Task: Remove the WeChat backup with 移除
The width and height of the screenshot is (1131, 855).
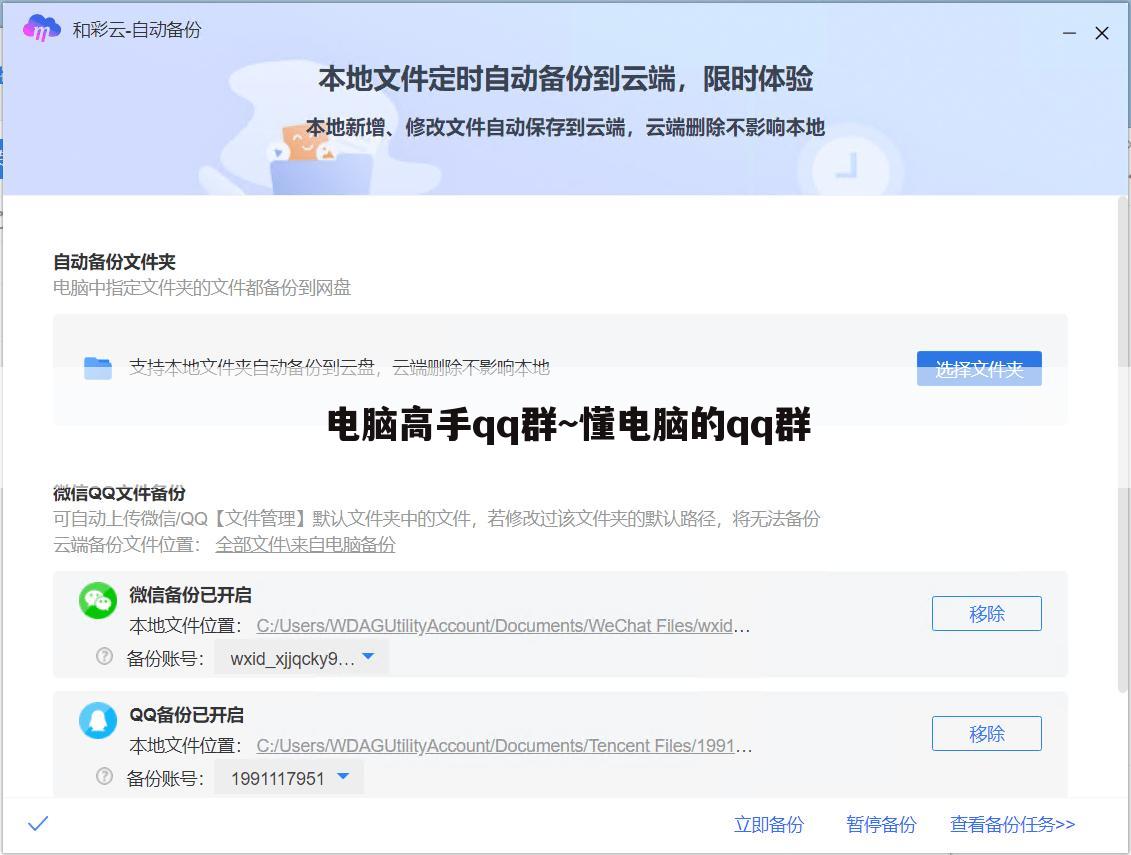Action: 986,613
